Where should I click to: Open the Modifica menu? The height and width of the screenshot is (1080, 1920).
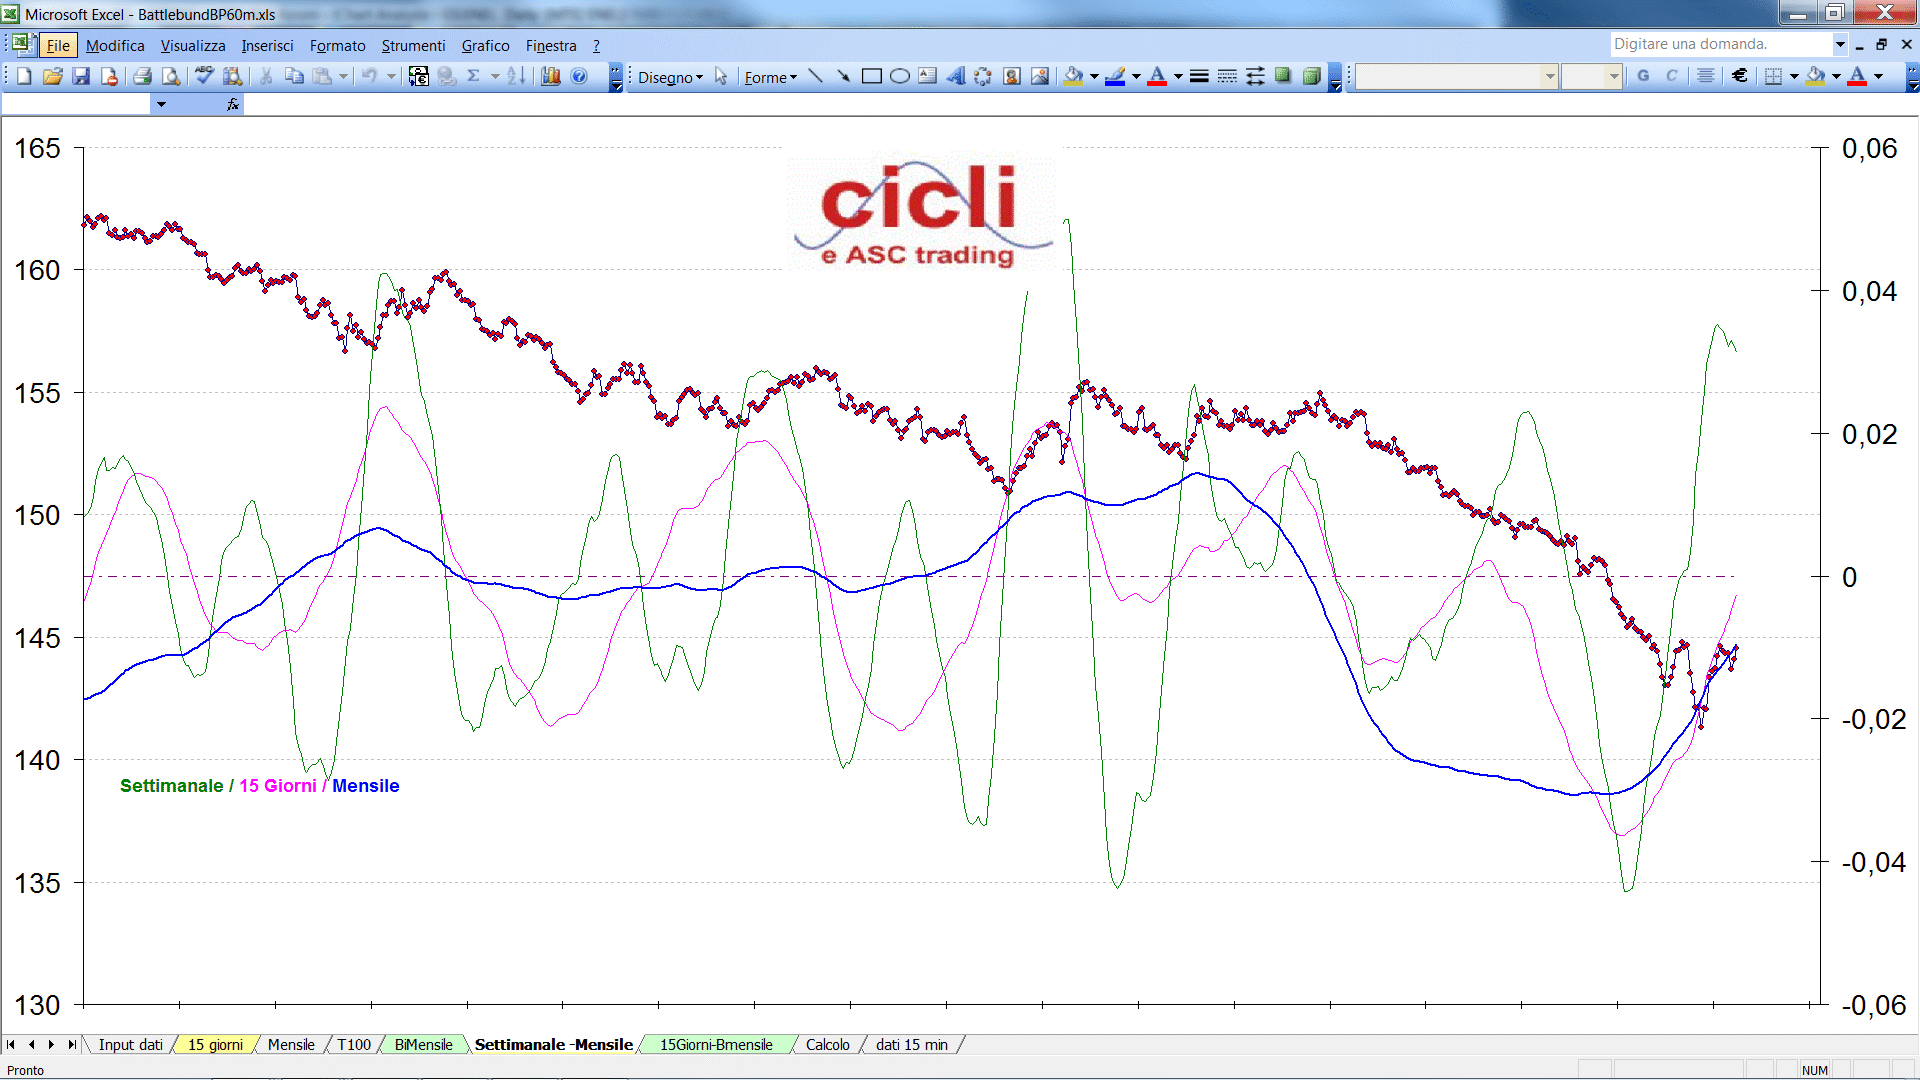click(115, 45)
